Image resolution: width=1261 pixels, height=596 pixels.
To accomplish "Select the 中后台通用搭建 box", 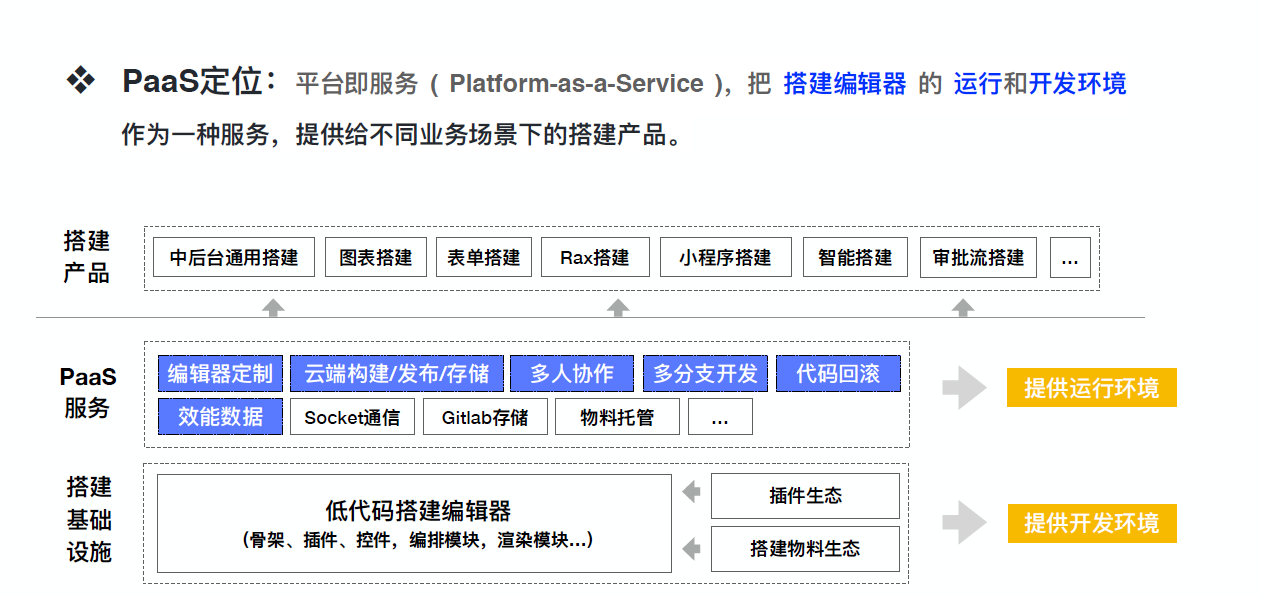I will (x=234, y=257).
